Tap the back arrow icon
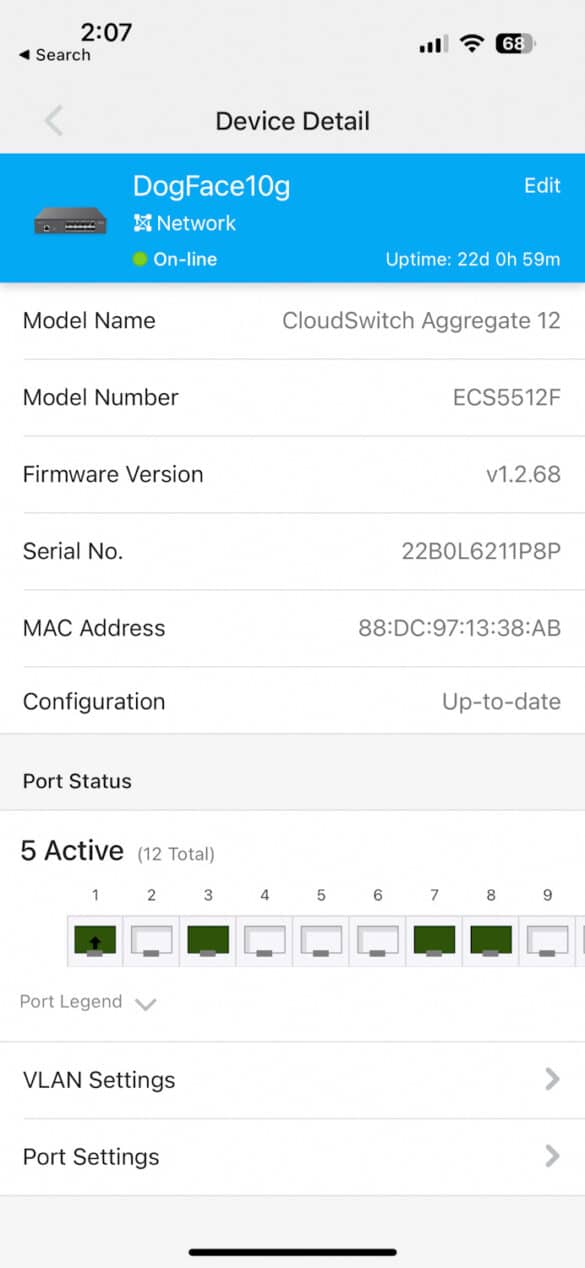 [54, 121]
